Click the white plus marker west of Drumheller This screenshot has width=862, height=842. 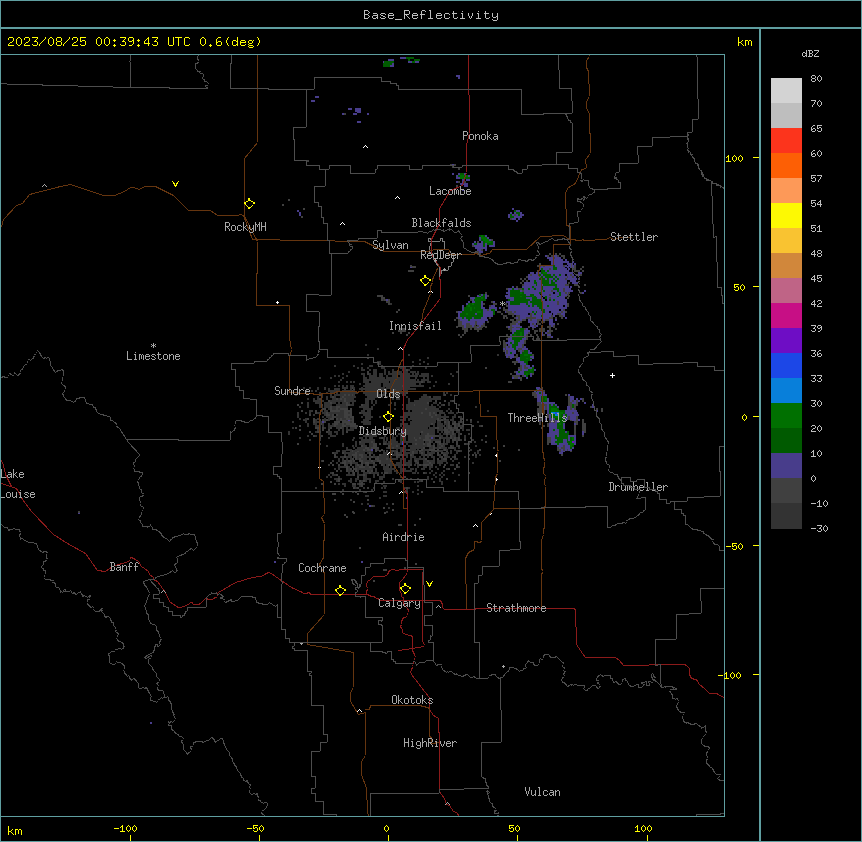coord(612,375)
